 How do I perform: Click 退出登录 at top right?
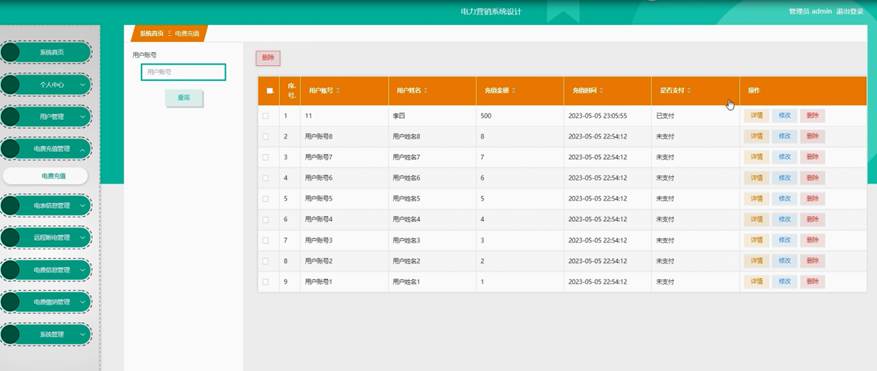click(850, 11)
